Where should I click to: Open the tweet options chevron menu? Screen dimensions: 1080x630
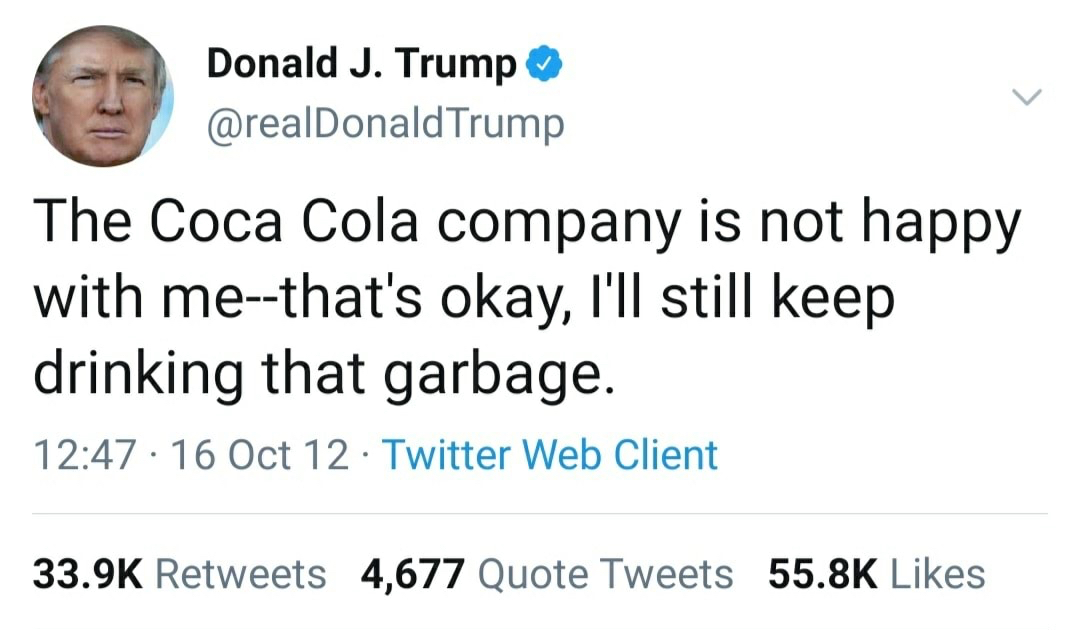[x=1027, y=97]
